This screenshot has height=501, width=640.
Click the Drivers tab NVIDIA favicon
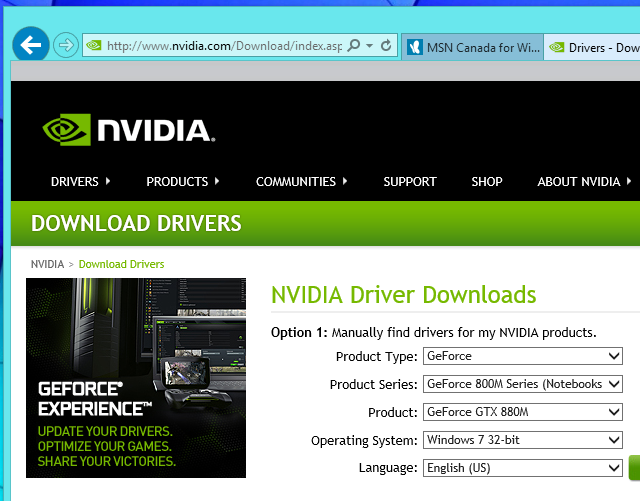tap(557, 47)
